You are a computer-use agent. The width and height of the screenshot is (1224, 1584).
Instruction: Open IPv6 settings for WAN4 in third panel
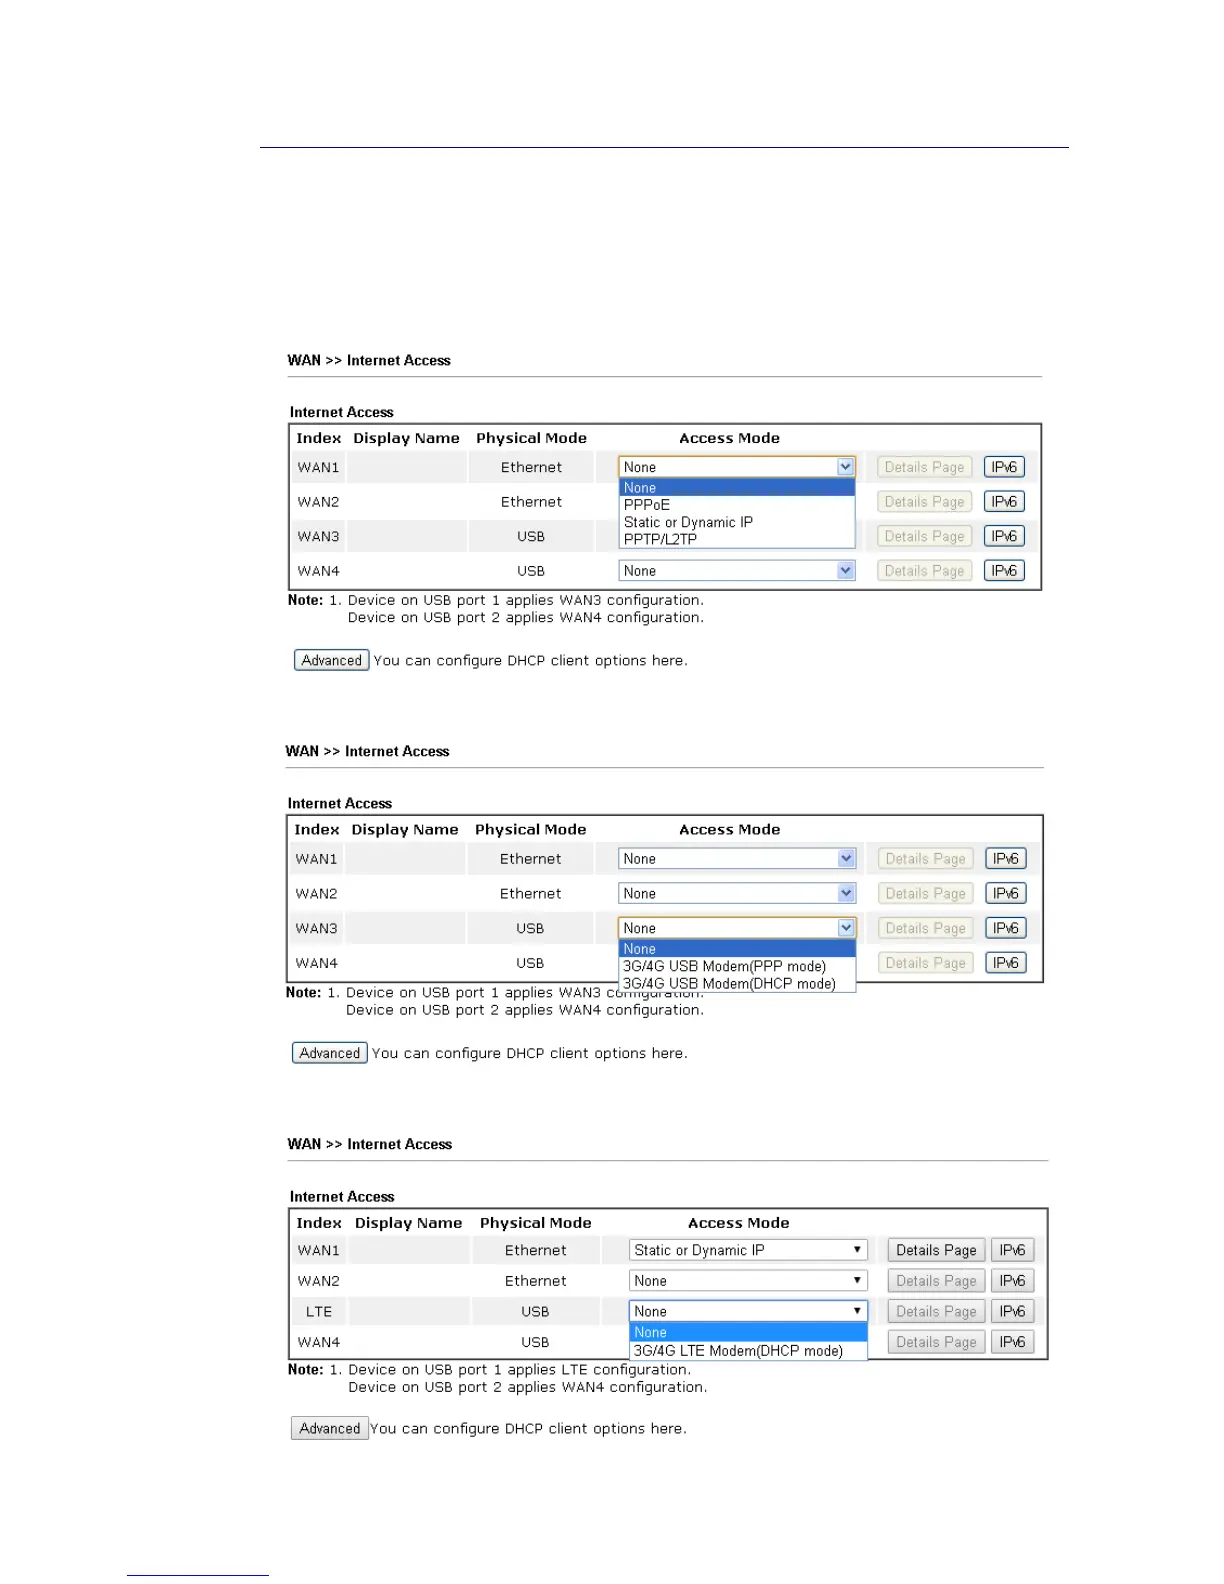tap(1012, 1342)
